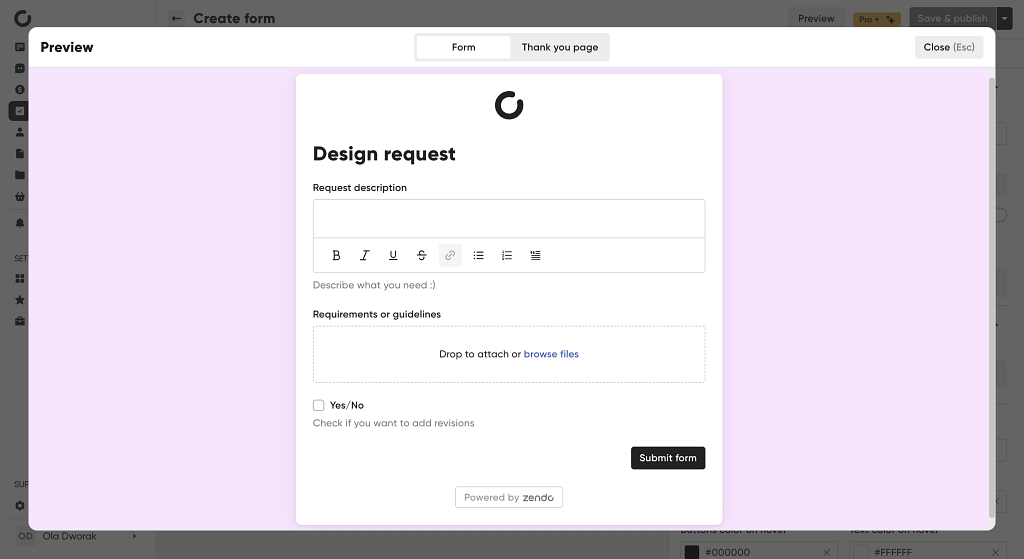Viewport: 1024px width, 559px height.
Task: Open the document sidebar icon
Action: (20, 153)
